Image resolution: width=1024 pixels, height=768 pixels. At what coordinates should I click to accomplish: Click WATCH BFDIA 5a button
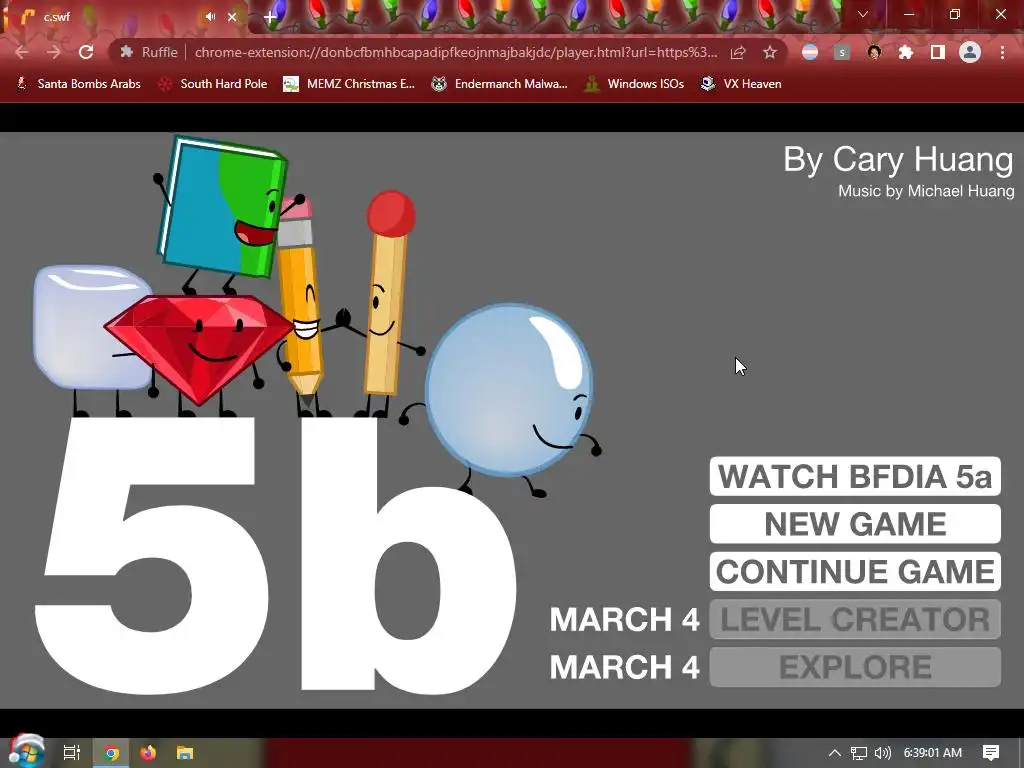pyautogui.click(x=855, y=476)
